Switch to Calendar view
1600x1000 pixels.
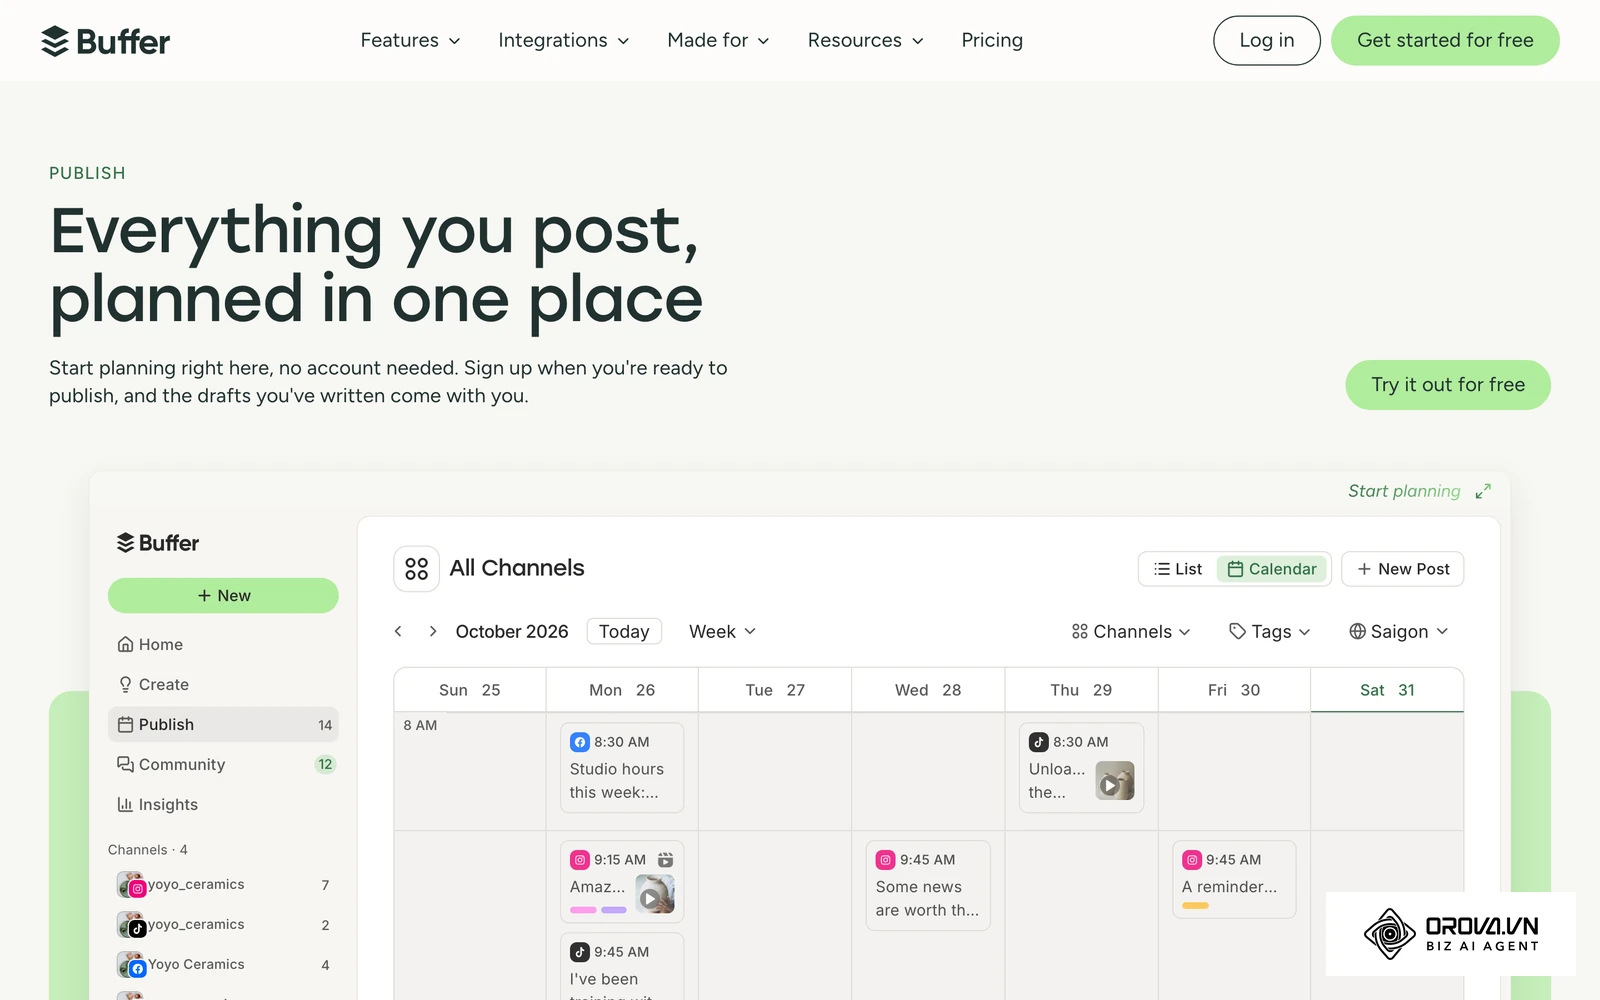1272,569
